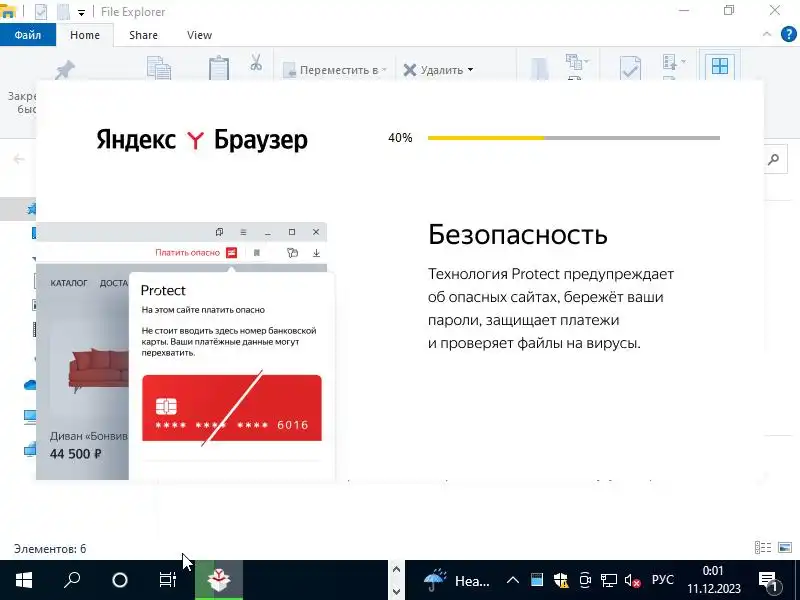Switch to the View ribbon tab
The image size is (800, 600).
[x=199, y=35]
